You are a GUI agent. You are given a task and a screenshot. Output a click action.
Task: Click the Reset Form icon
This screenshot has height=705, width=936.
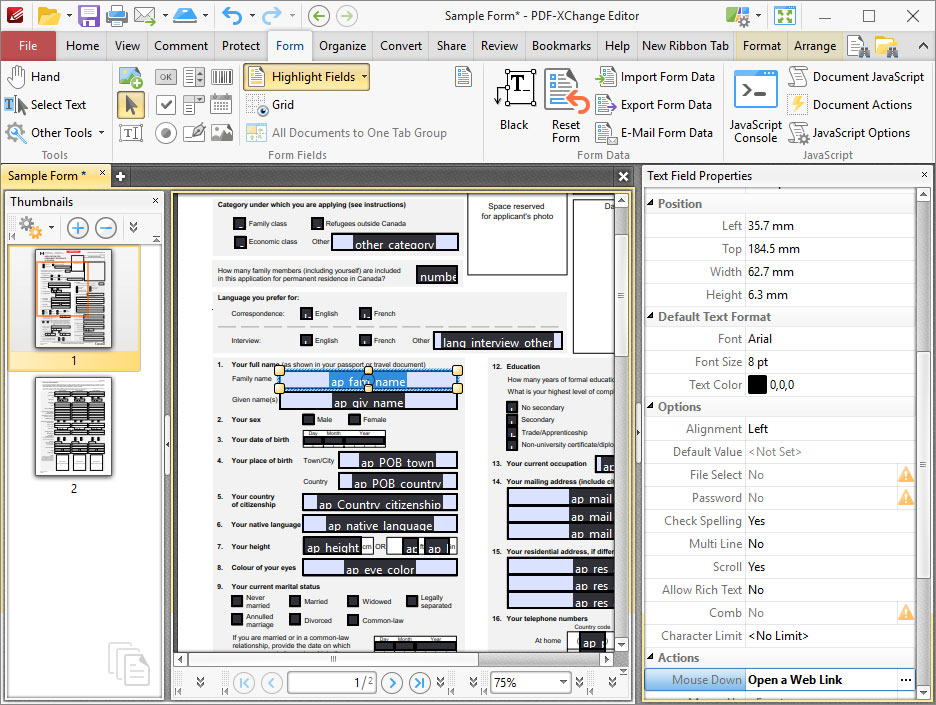click(x=566, y=106)
